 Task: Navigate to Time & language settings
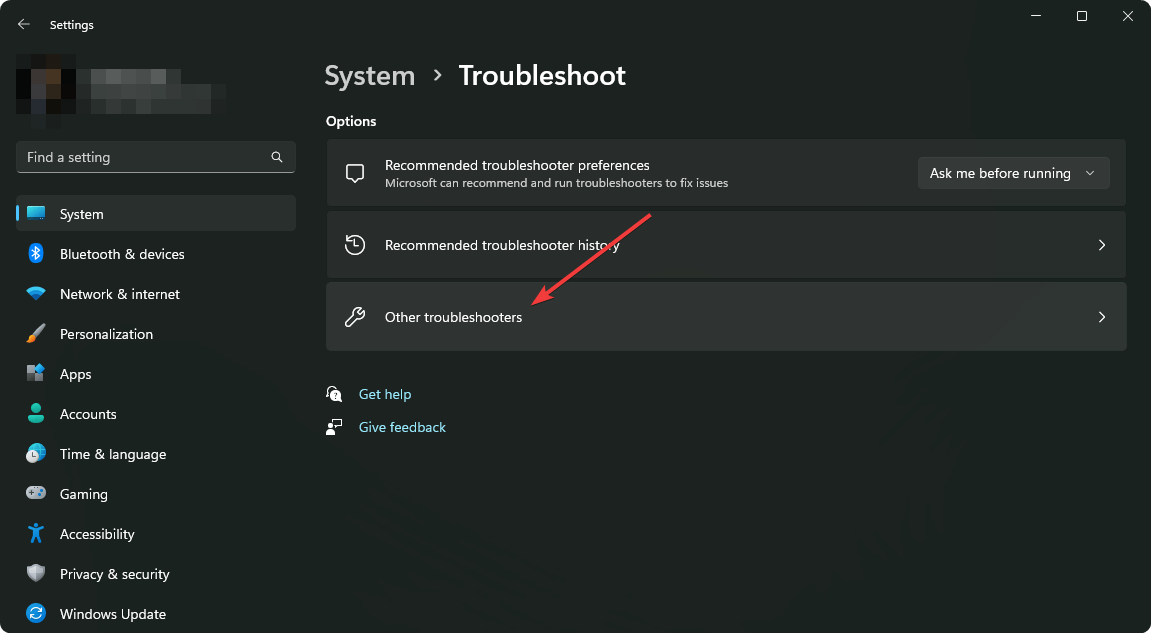tap(112, 454)
